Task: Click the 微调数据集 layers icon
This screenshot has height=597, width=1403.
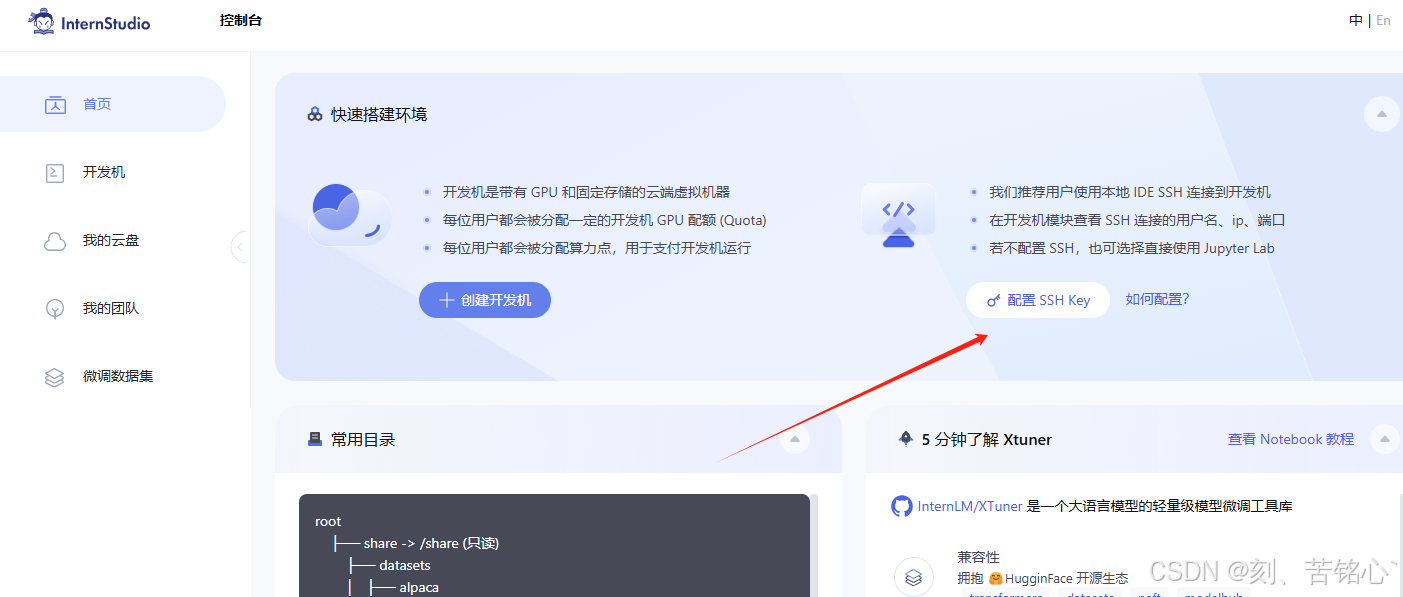Action: click(55, 377)
